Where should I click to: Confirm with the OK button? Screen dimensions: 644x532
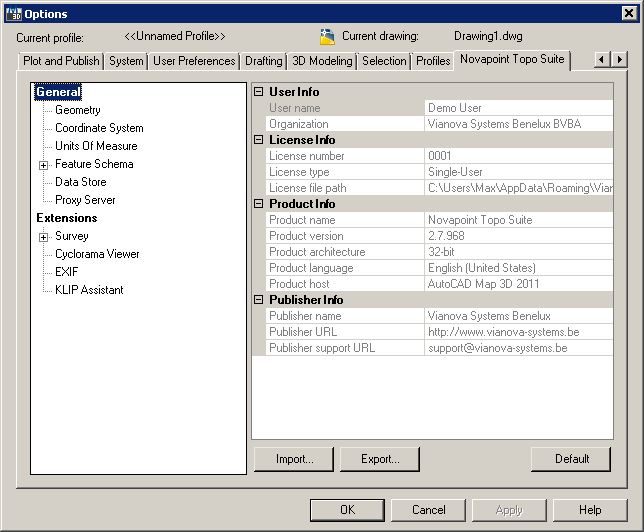[x=347, y=510]
